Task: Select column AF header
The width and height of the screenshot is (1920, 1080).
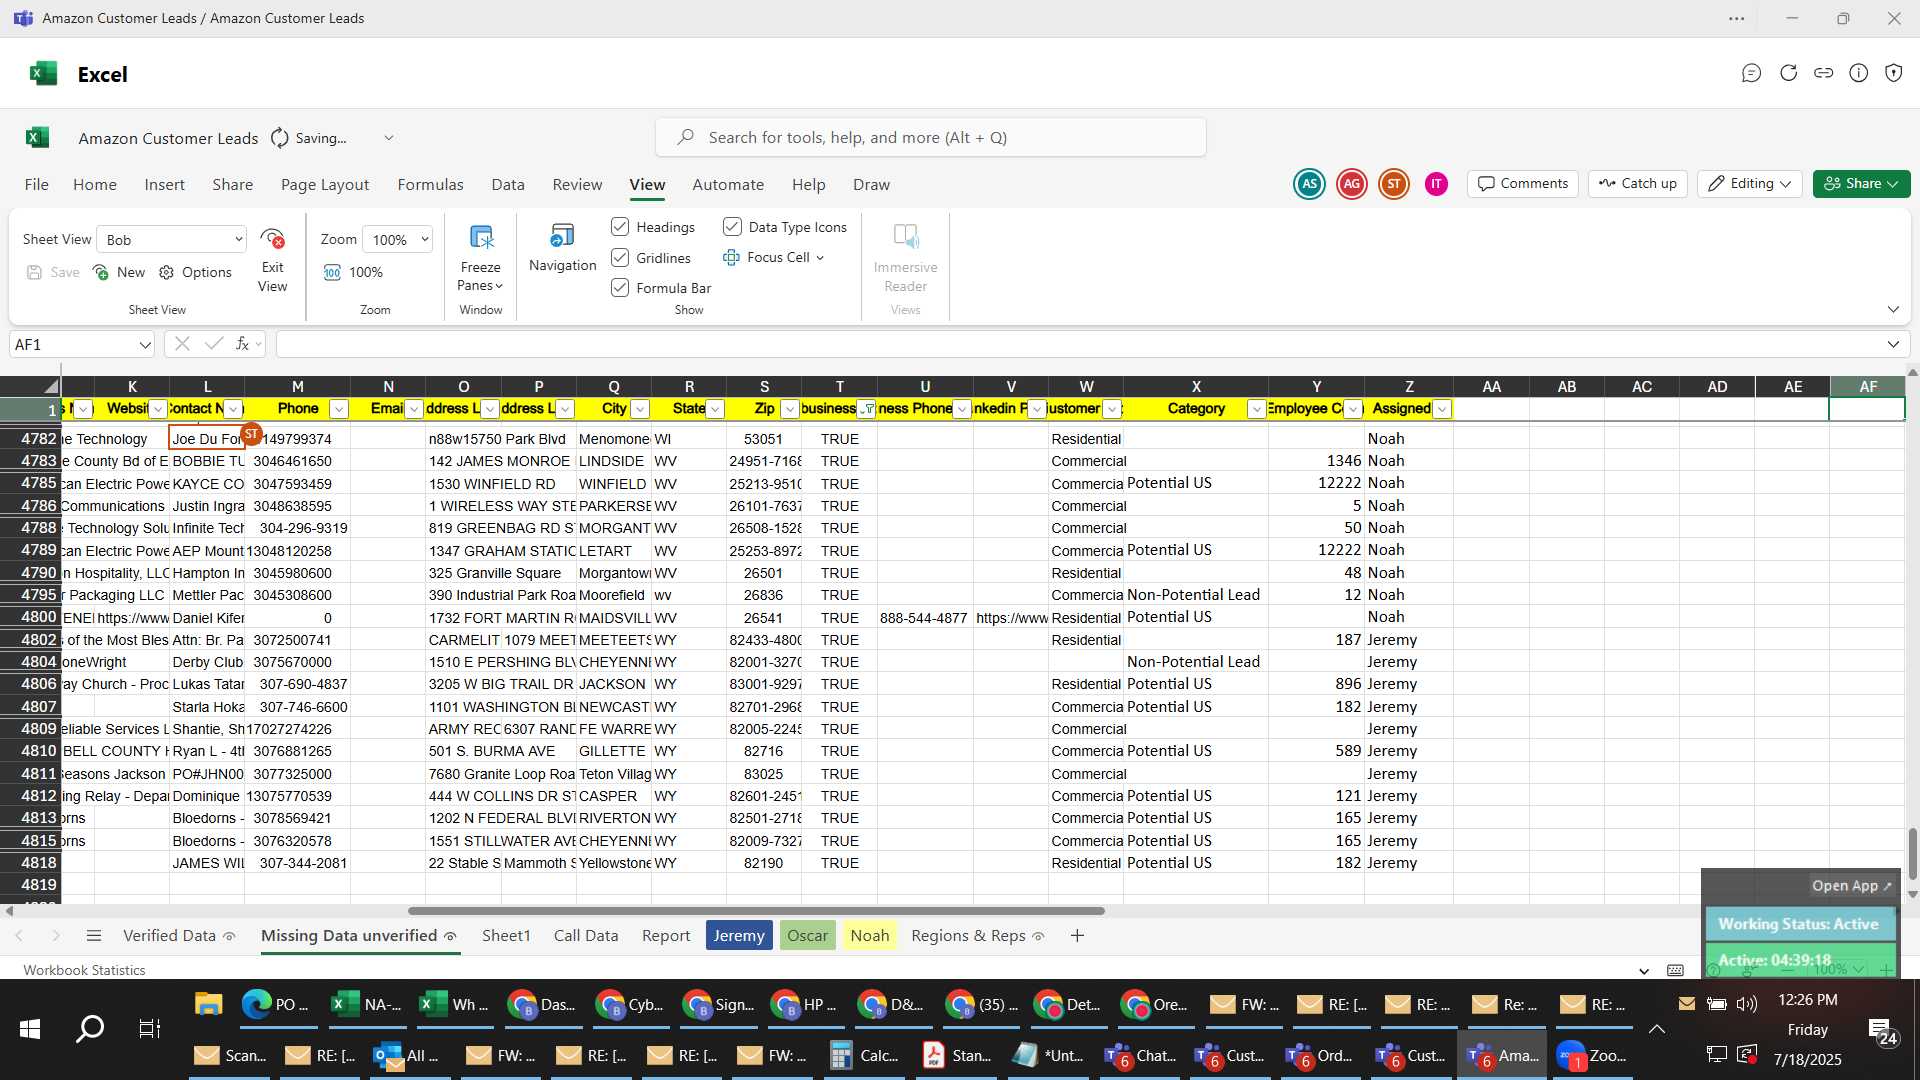Action: (1868, 387)
